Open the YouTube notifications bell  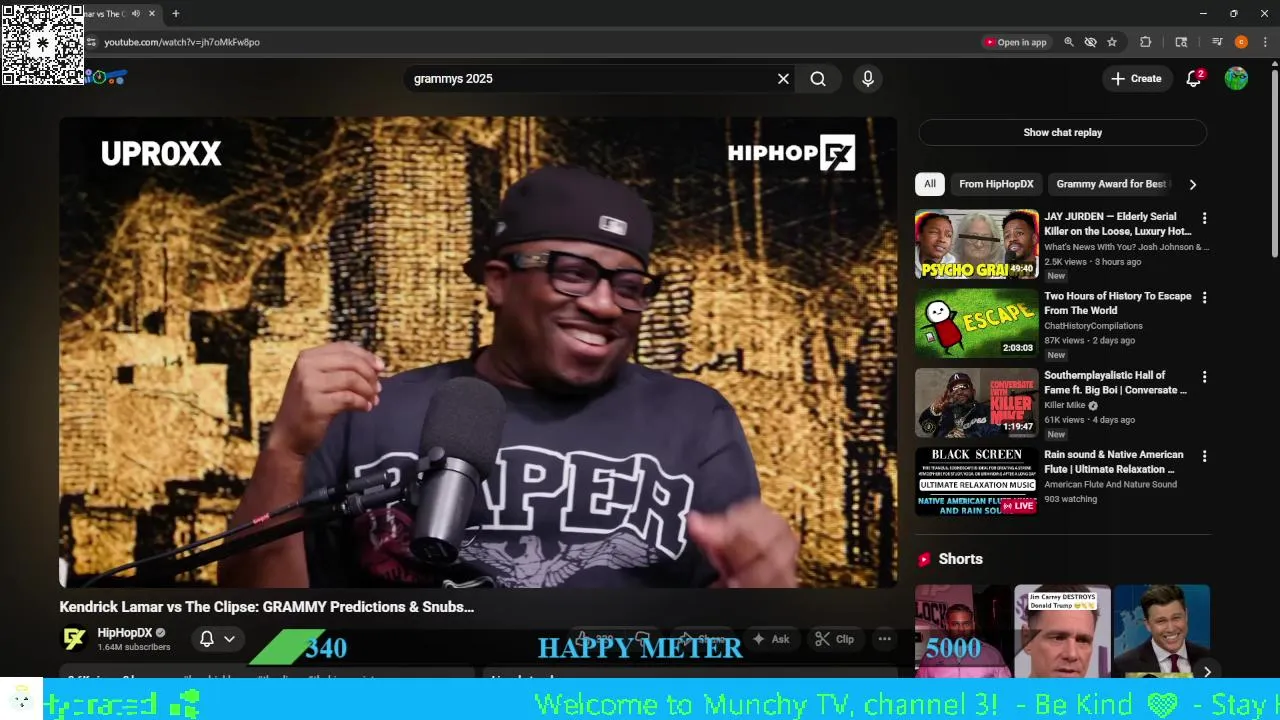pyautogui.click(x=1193, y=79)
